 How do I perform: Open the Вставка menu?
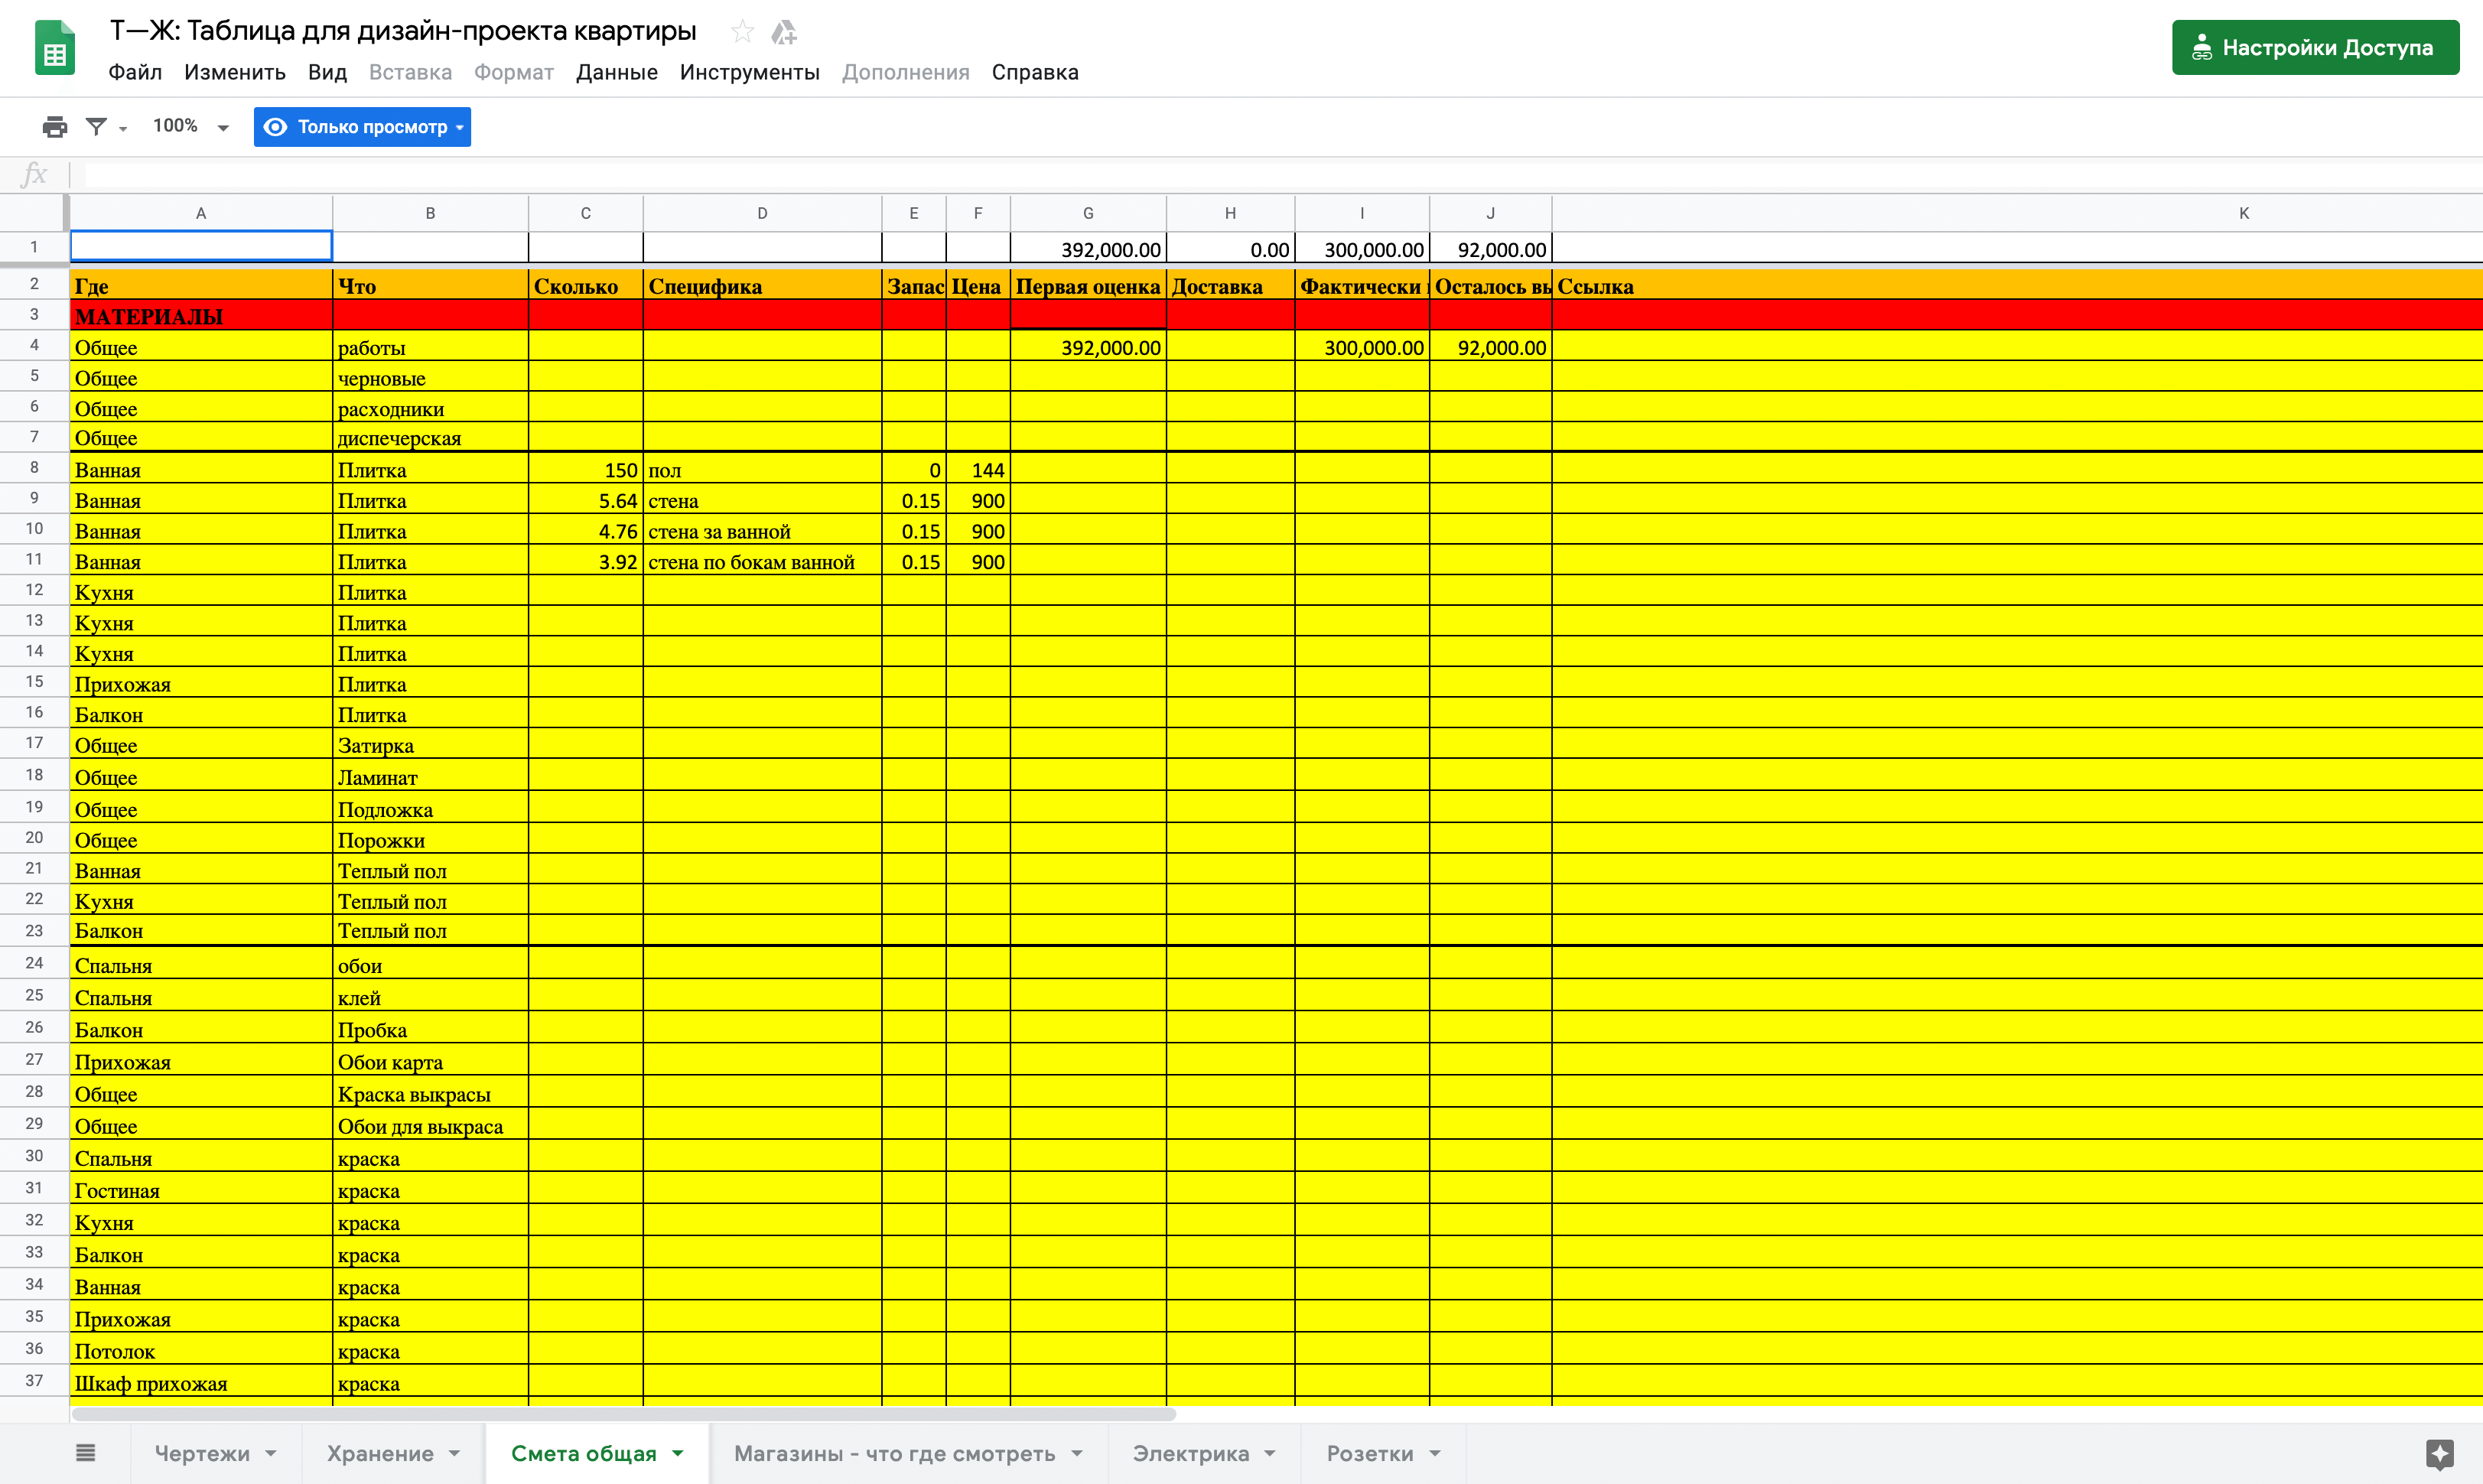pyautogui.click(x=410, y=72)
